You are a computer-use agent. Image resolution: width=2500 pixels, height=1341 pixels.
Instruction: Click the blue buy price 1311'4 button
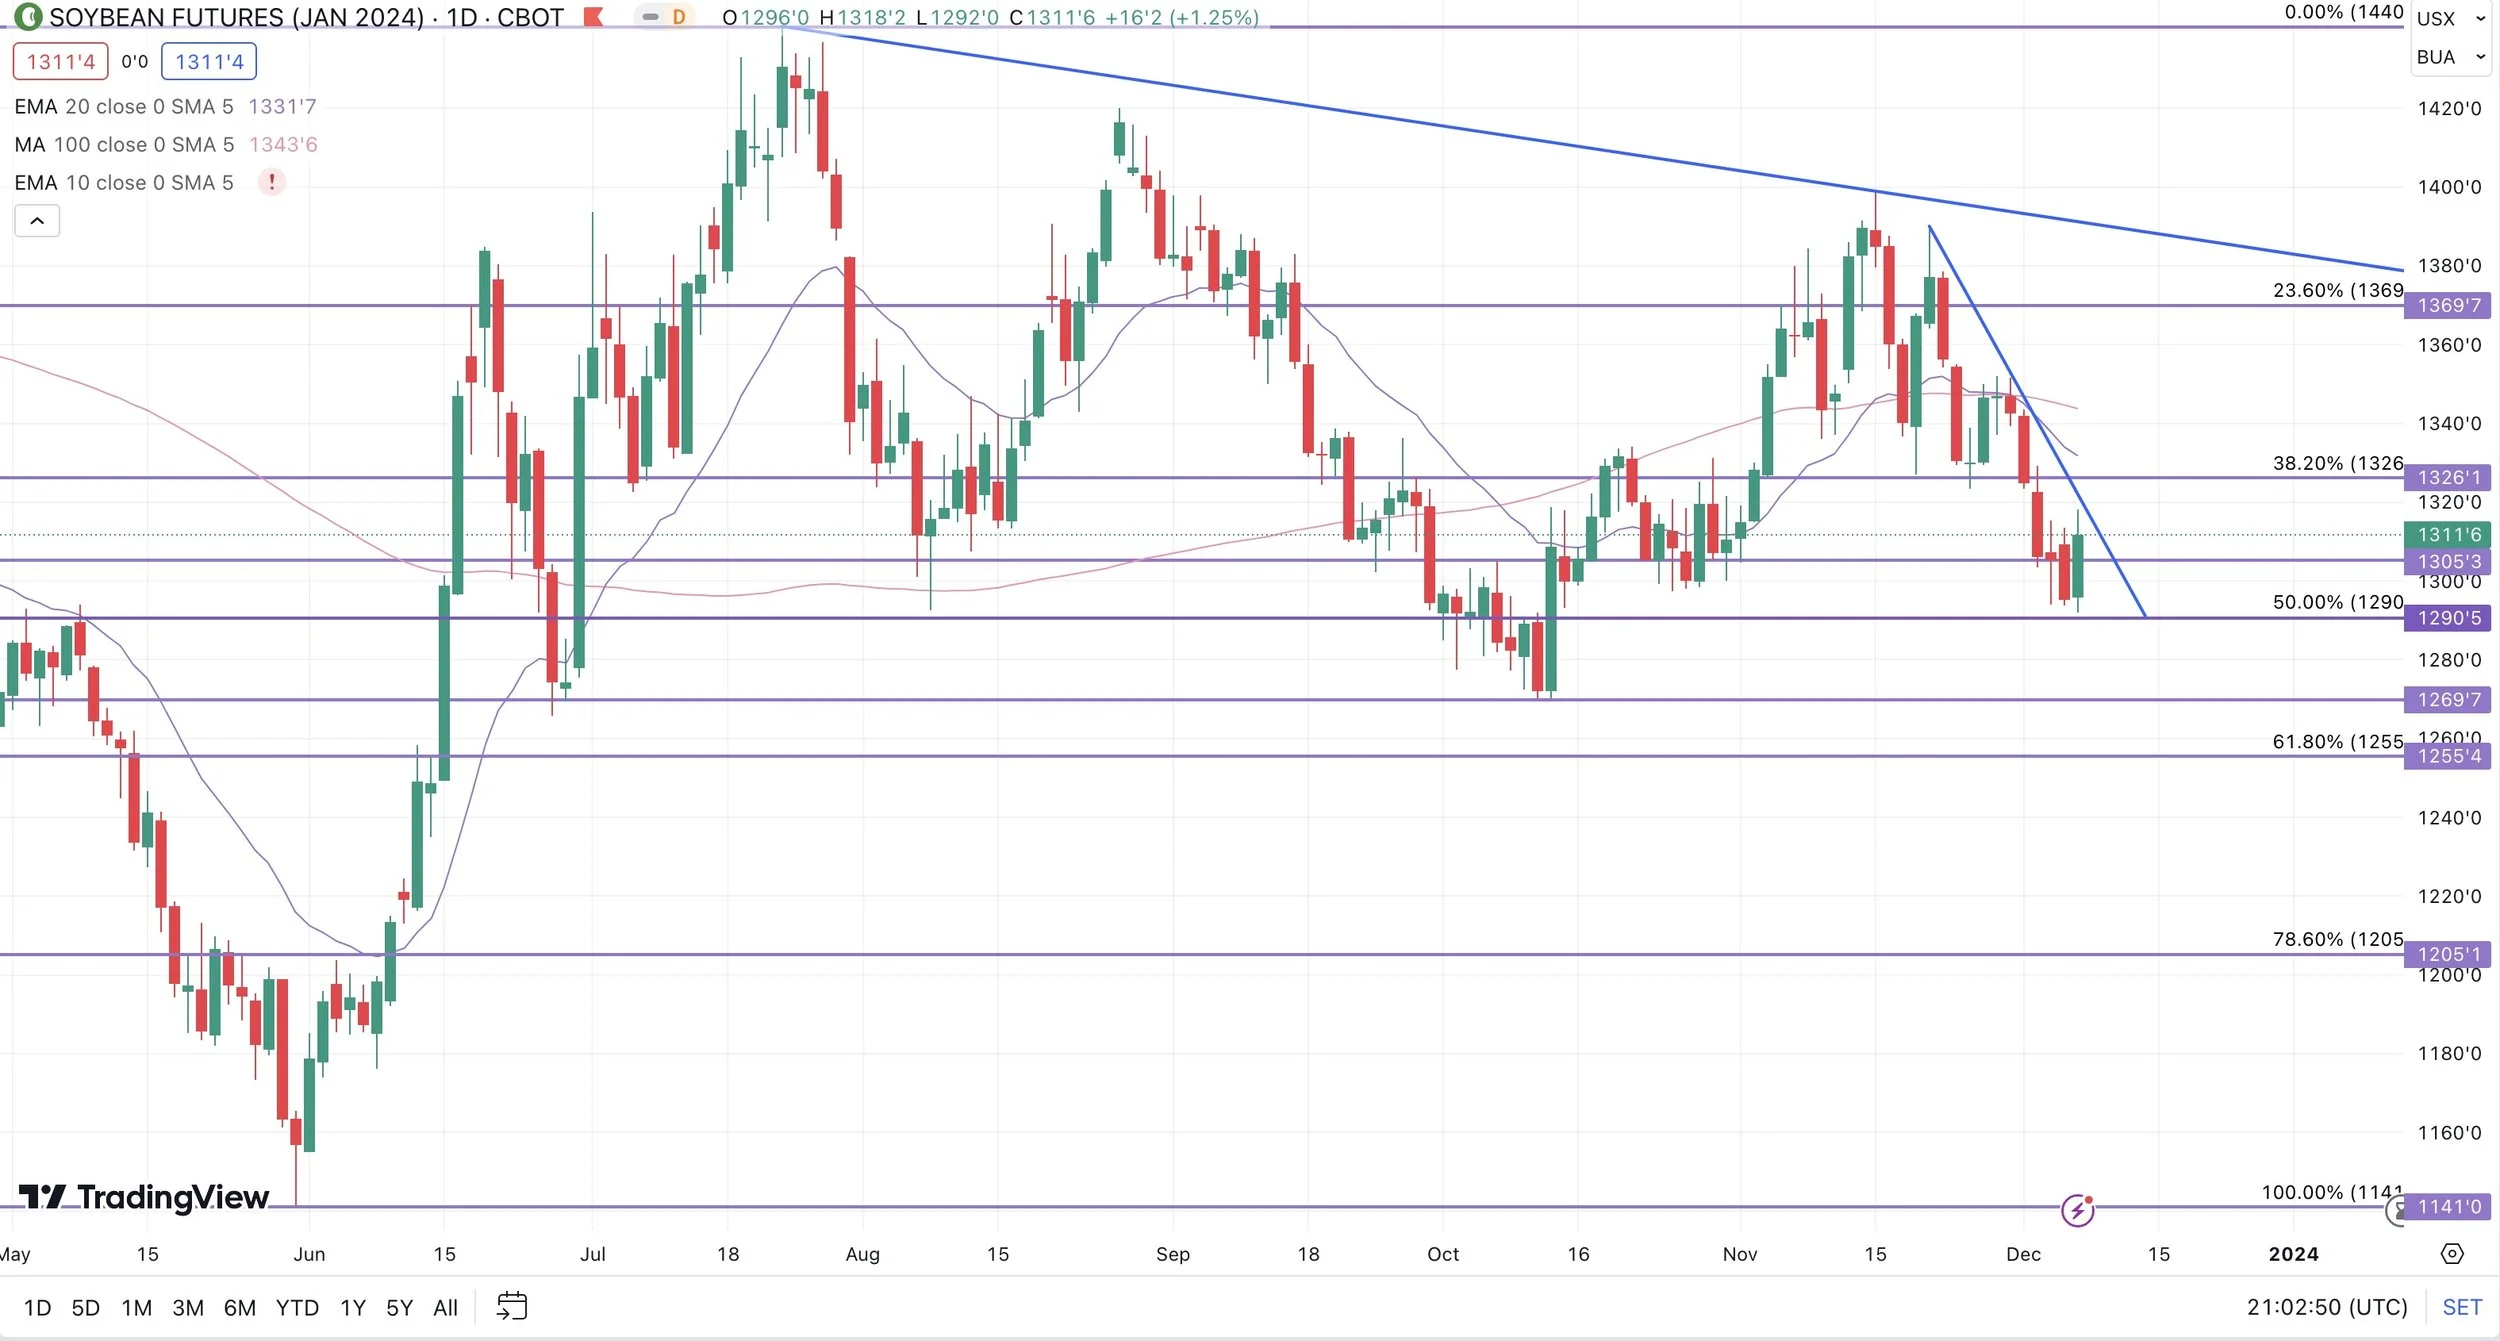pyautogui.click(x=209, y=62)
